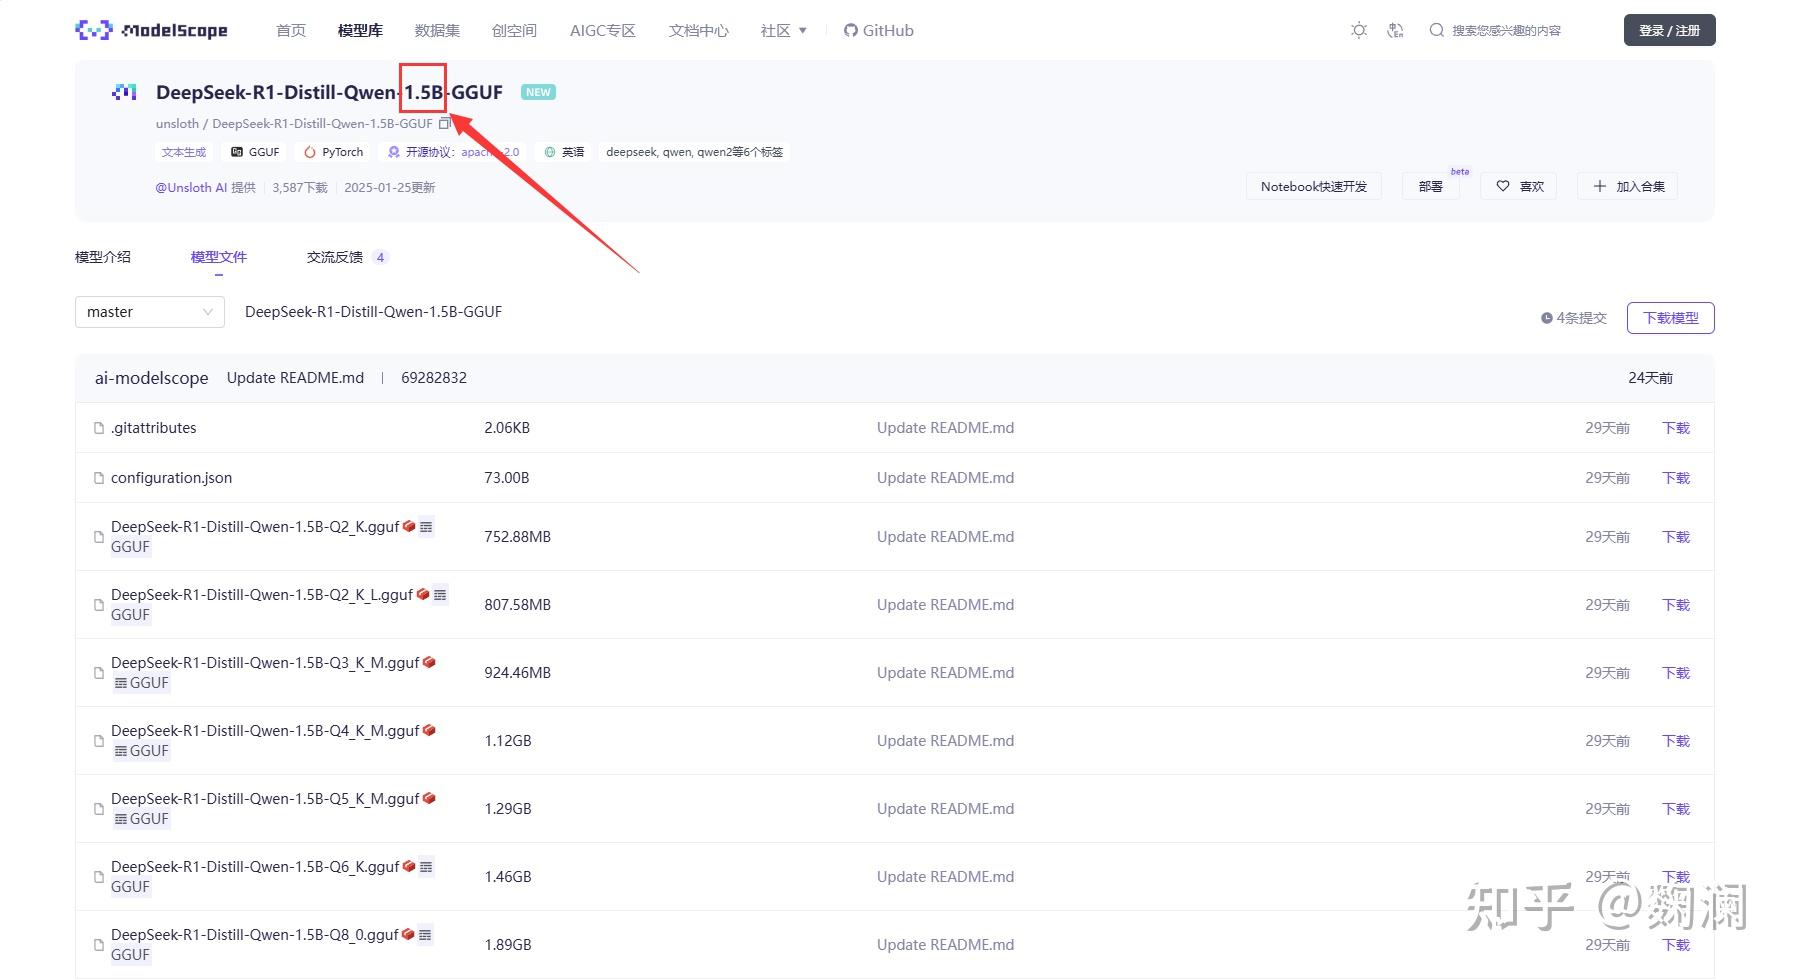Open 创空间 in the top navigation
The height and width of the screenshot is (979, 1794).
coord(514,31)
